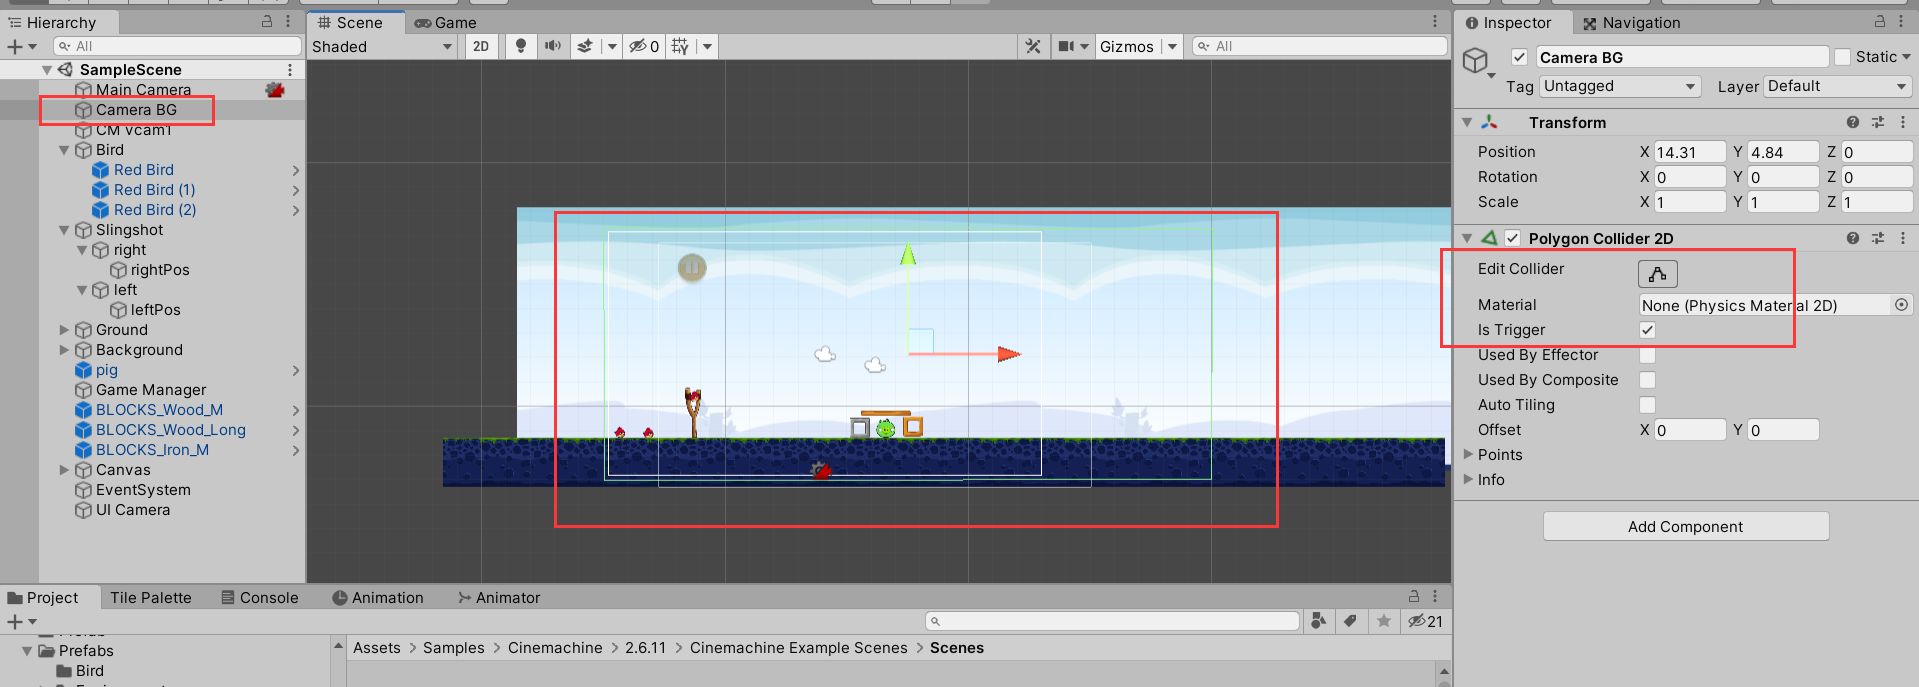Open the Animation tab
The width and height of the screenshot is (1919, 687).
[377, 597]
